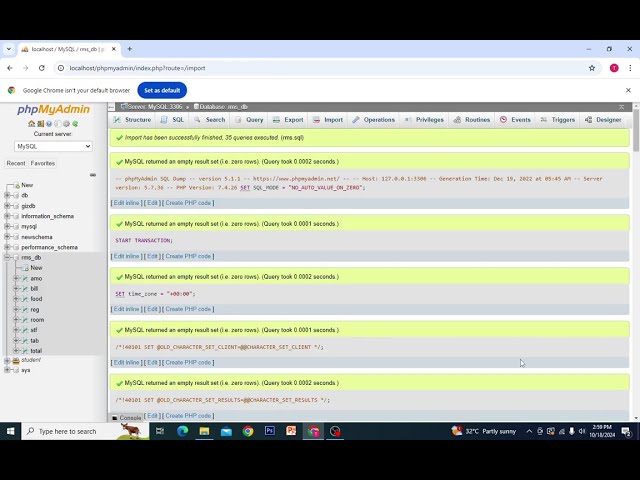Open Microsoft Edge from taskbar
The width and height of the screenshot is (640, 480).
(182, 431)
